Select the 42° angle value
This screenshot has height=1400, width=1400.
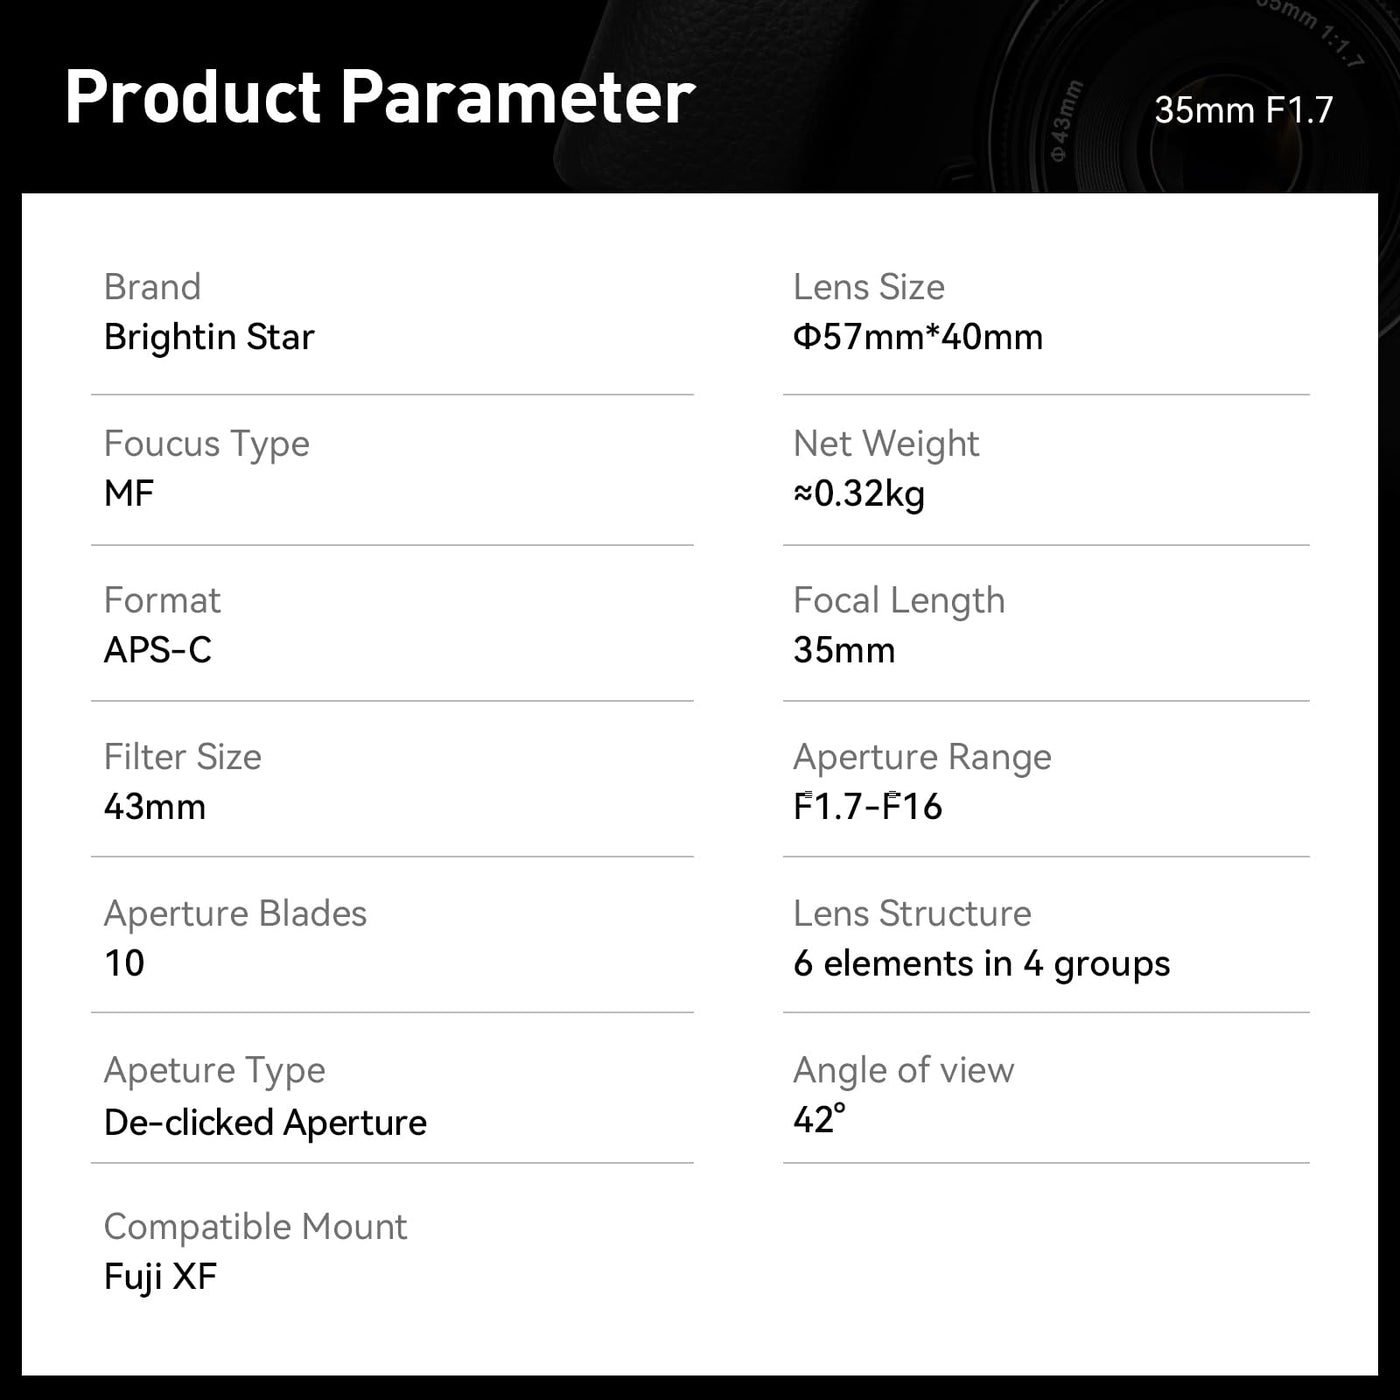819,1119
